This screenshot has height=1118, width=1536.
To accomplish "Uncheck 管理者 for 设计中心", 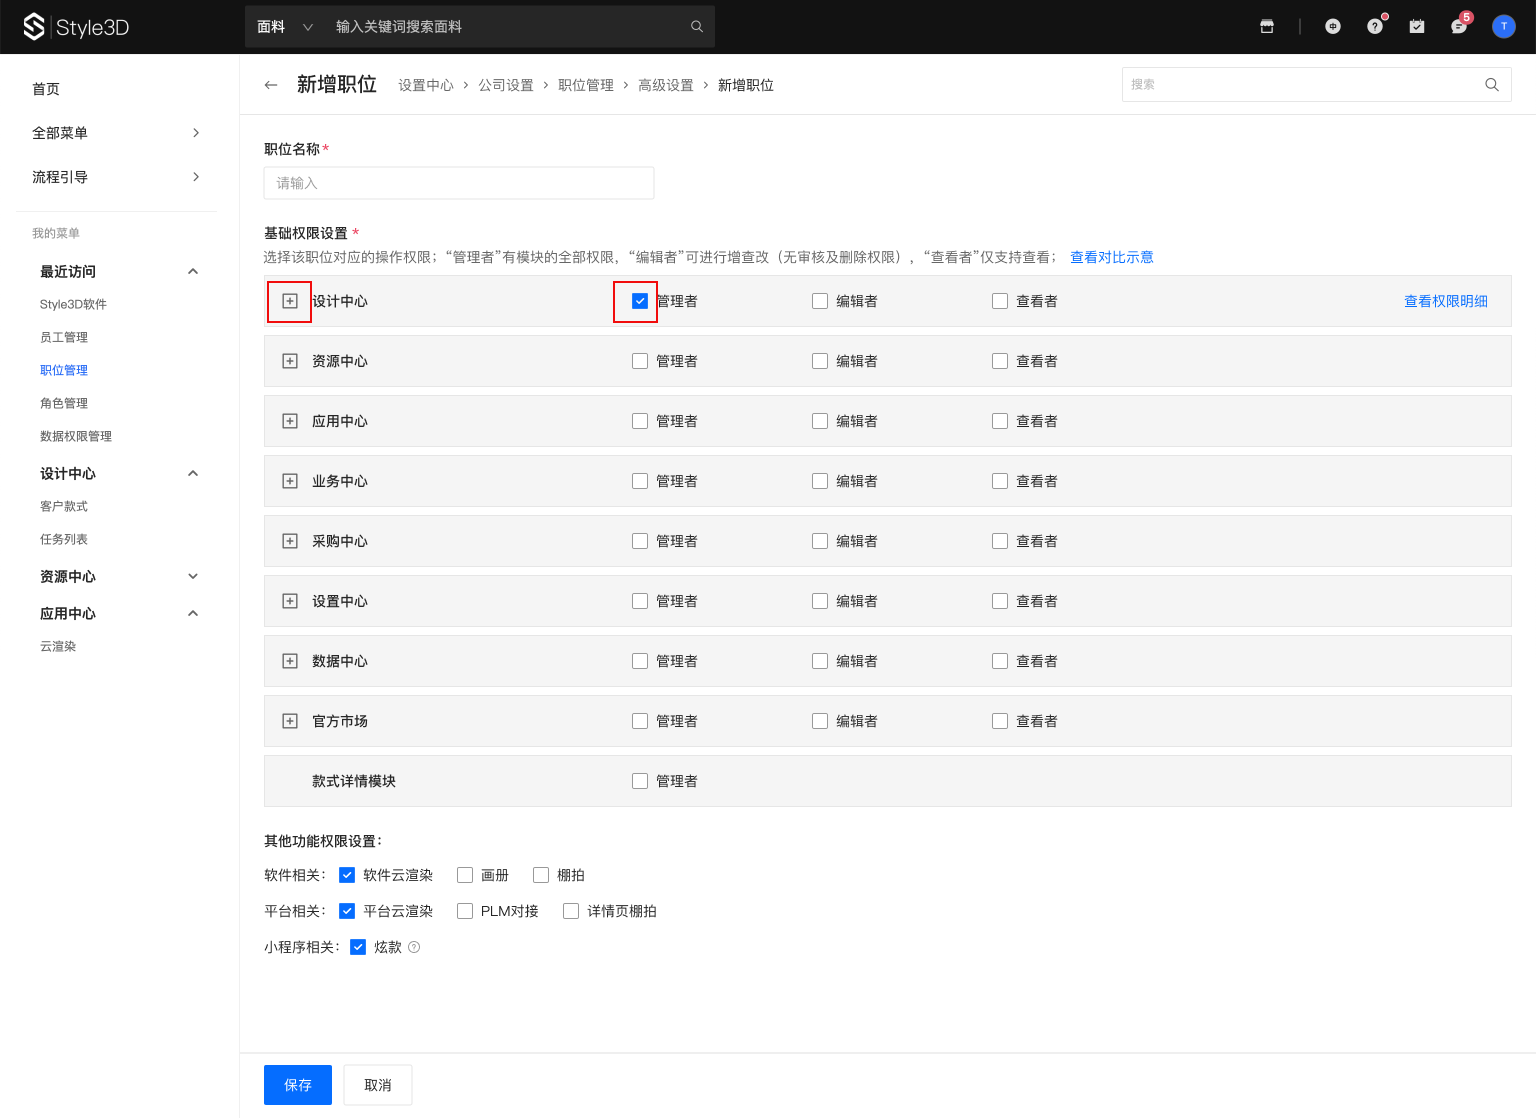I will pos(640,301).
